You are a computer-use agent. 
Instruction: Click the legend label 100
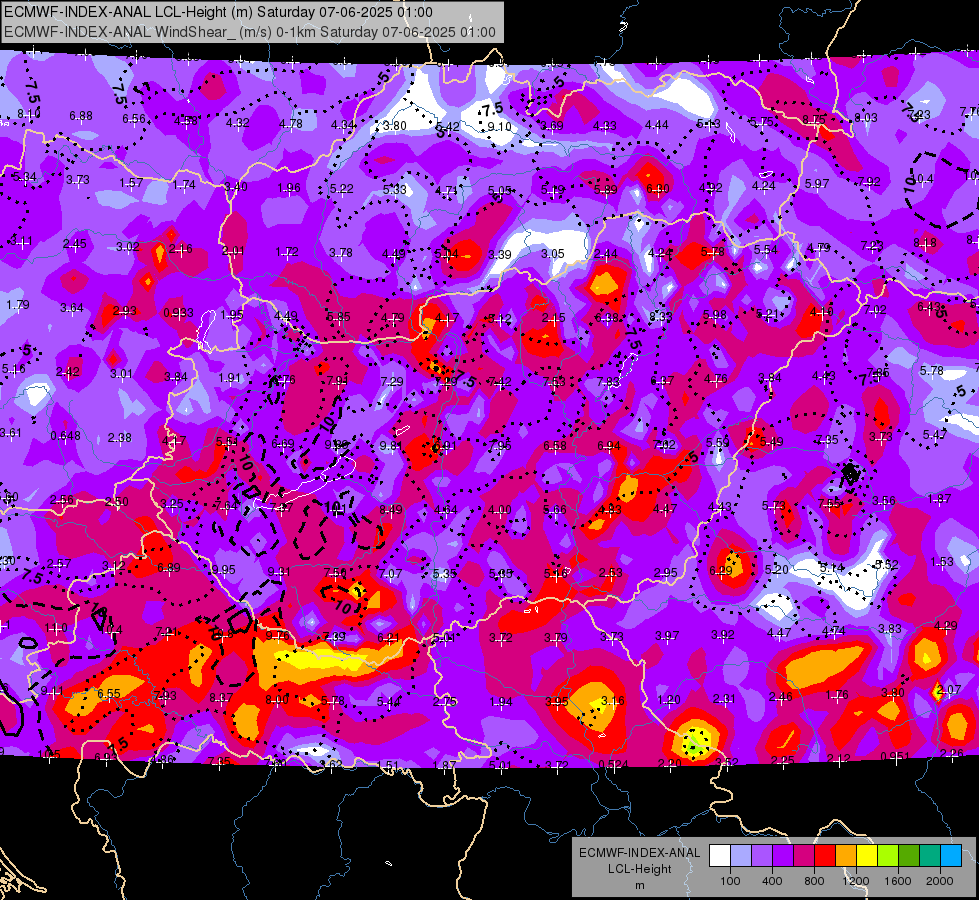(x=730, y=881)
